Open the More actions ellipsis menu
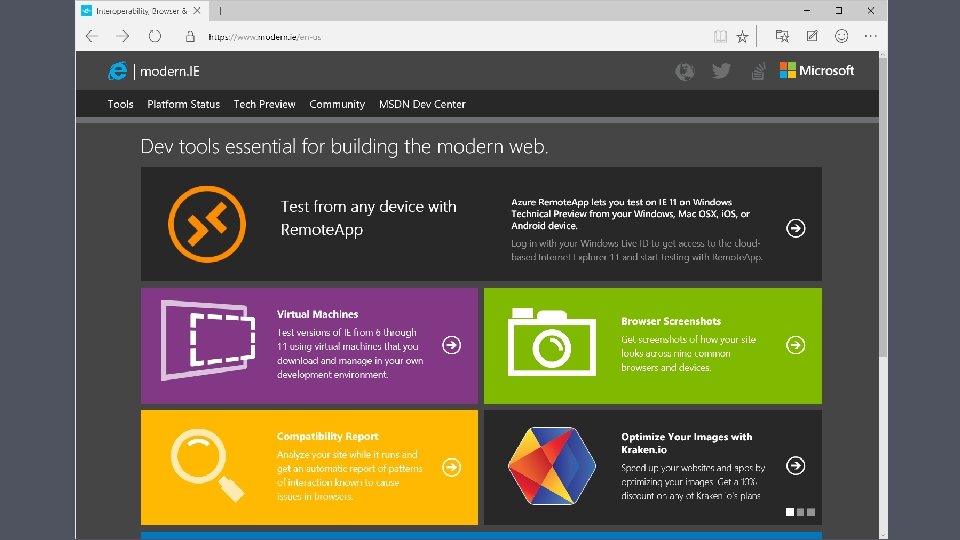 [x=870, y=36]
